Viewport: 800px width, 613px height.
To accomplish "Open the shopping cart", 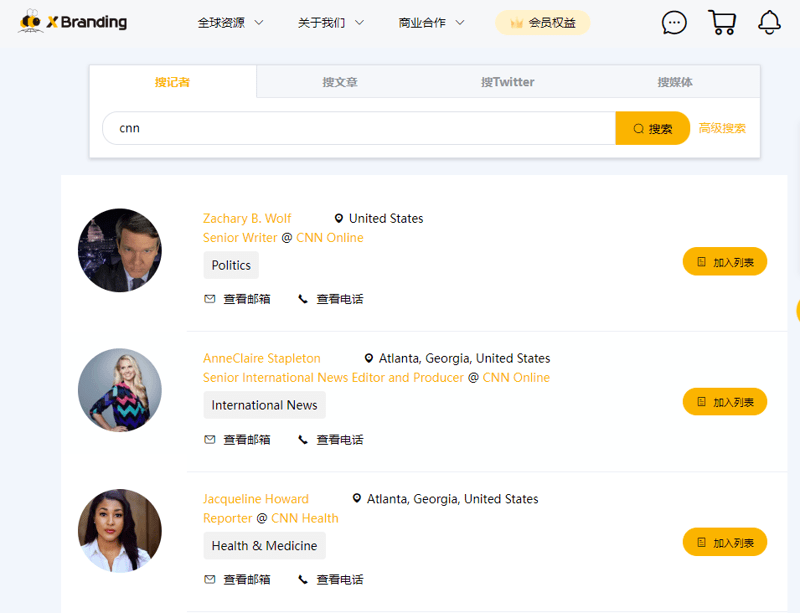I will 722,22.
